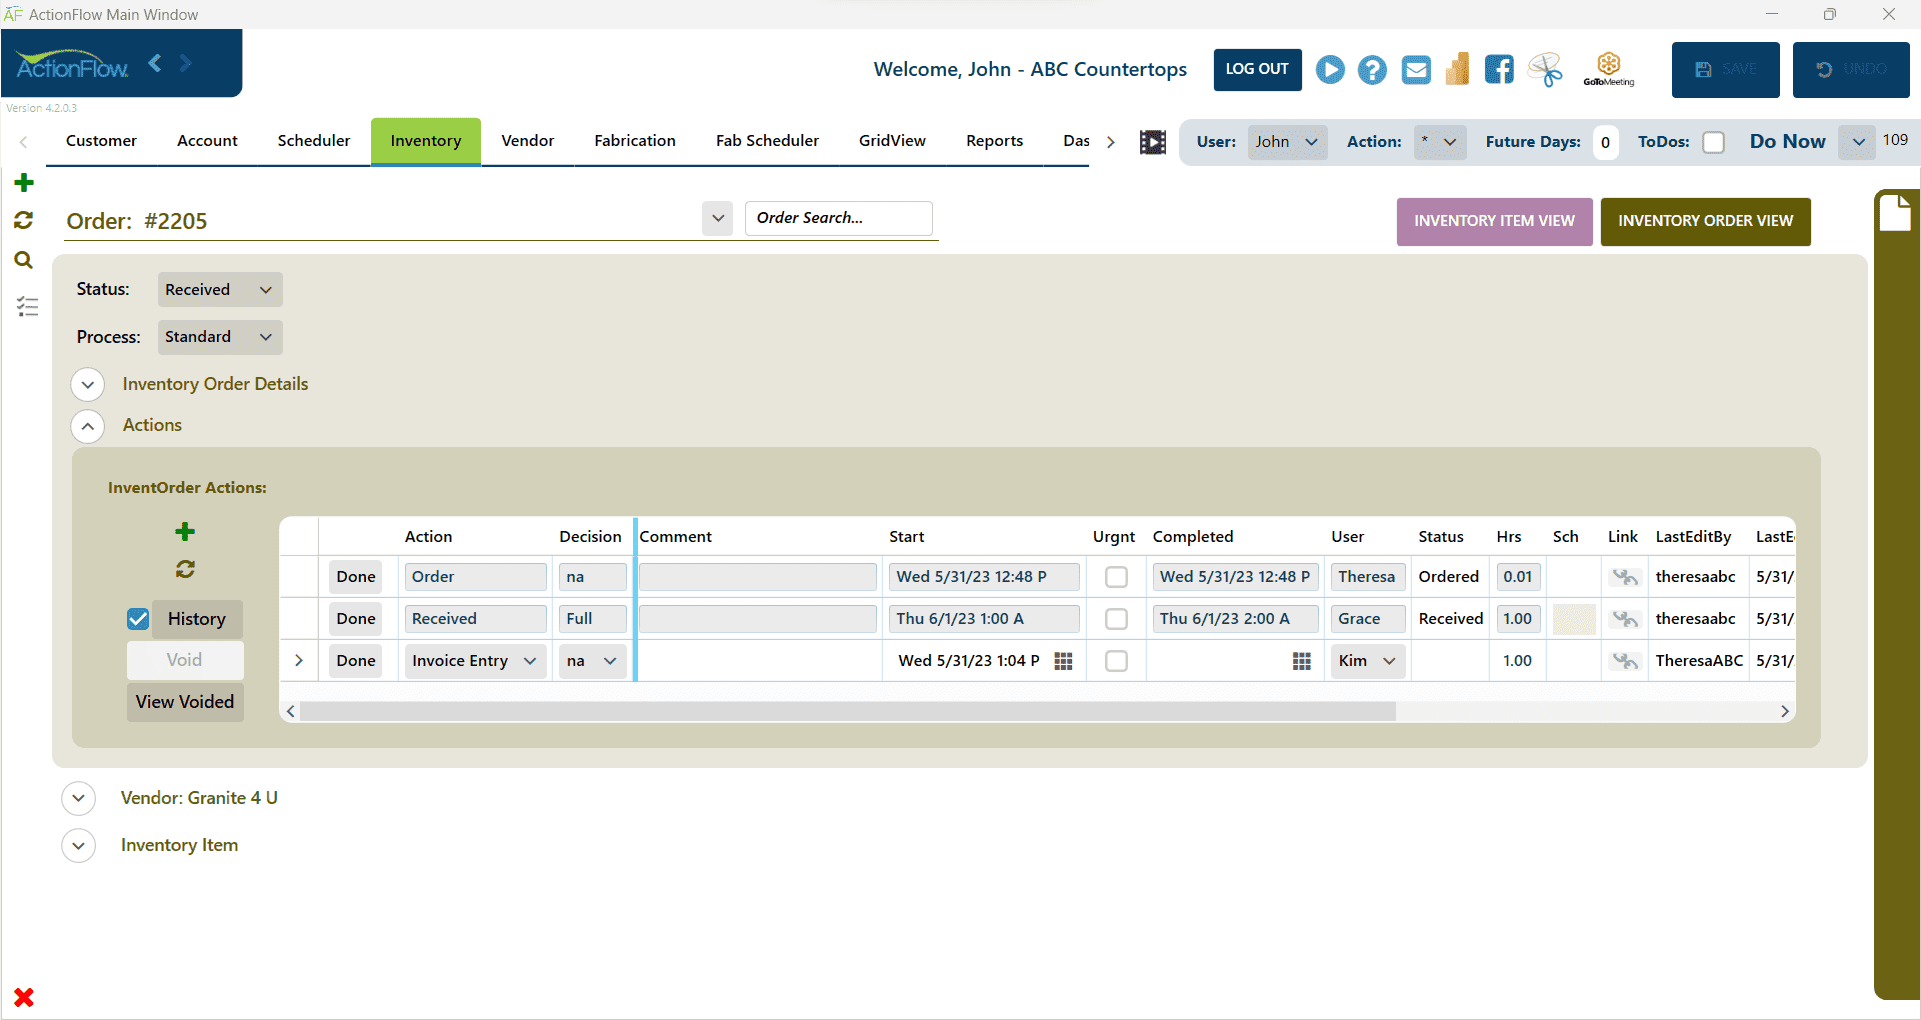The width and height of the screenshot is (1921, 1020).
Task: Click the View Voided button
Action: (x=185, y=702)
